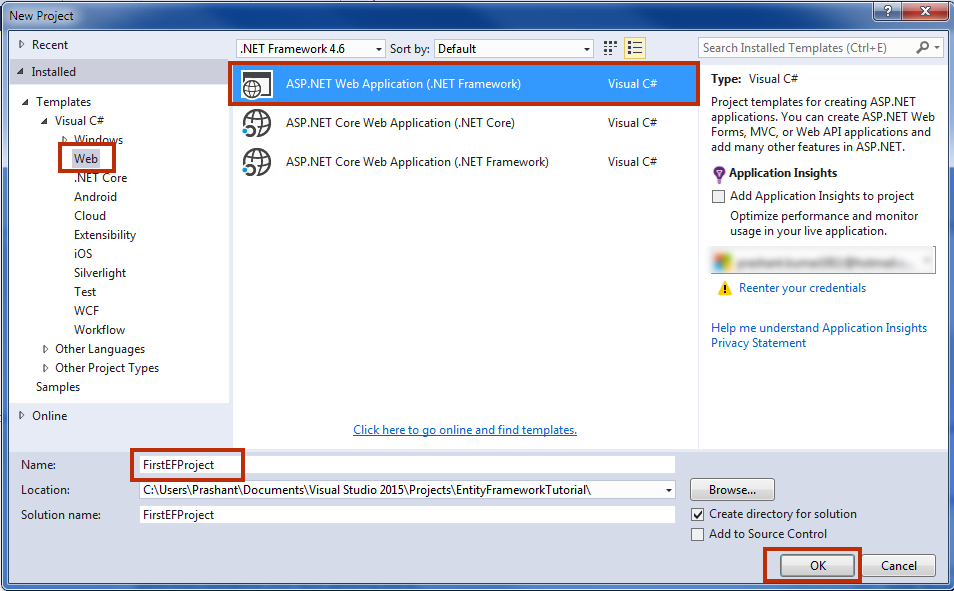Expand the Windows template node

click(x=64, y=139)
